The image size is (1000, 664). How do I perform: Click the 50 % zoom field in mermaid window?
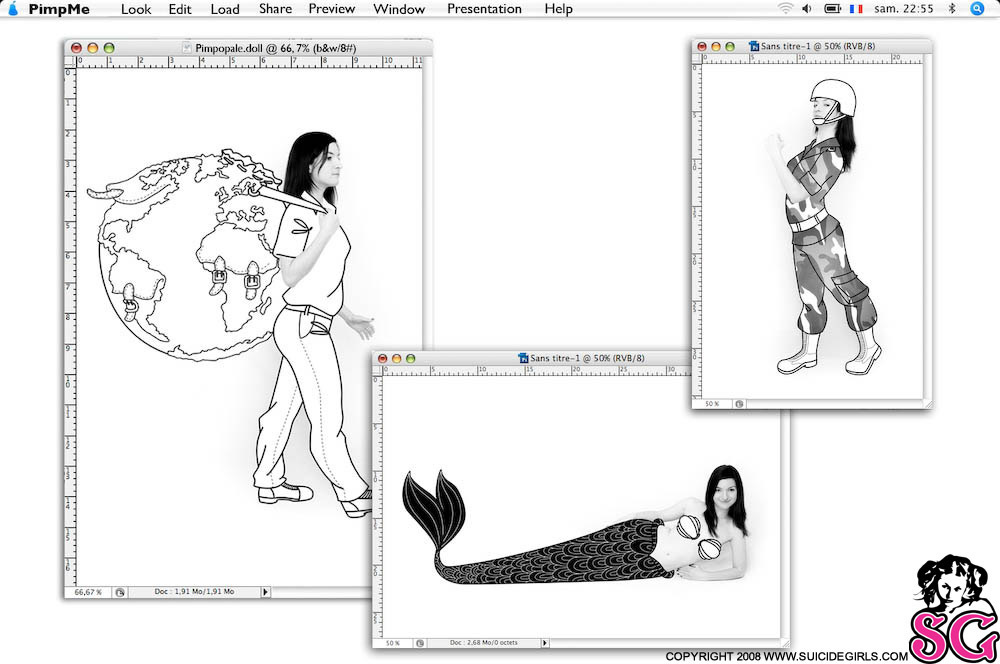point(393,643)
